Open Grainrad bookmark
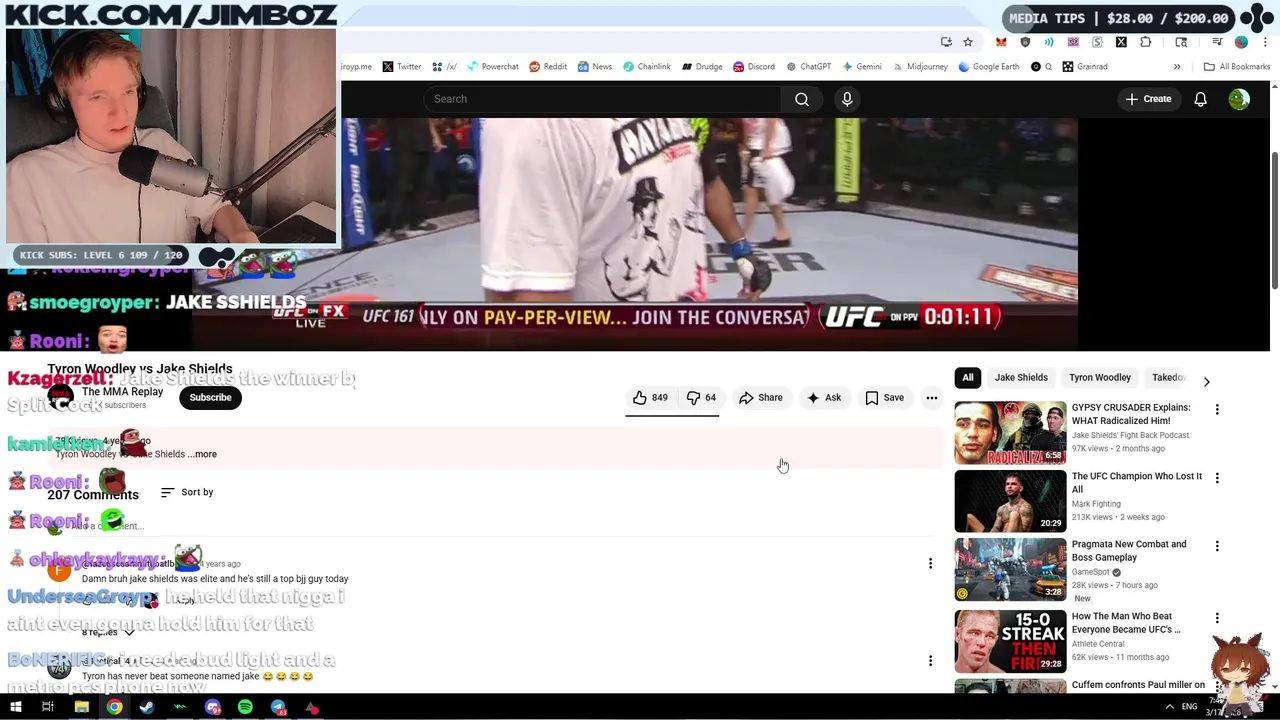This screenshot has height=720, width=1280. [1085, 67]
